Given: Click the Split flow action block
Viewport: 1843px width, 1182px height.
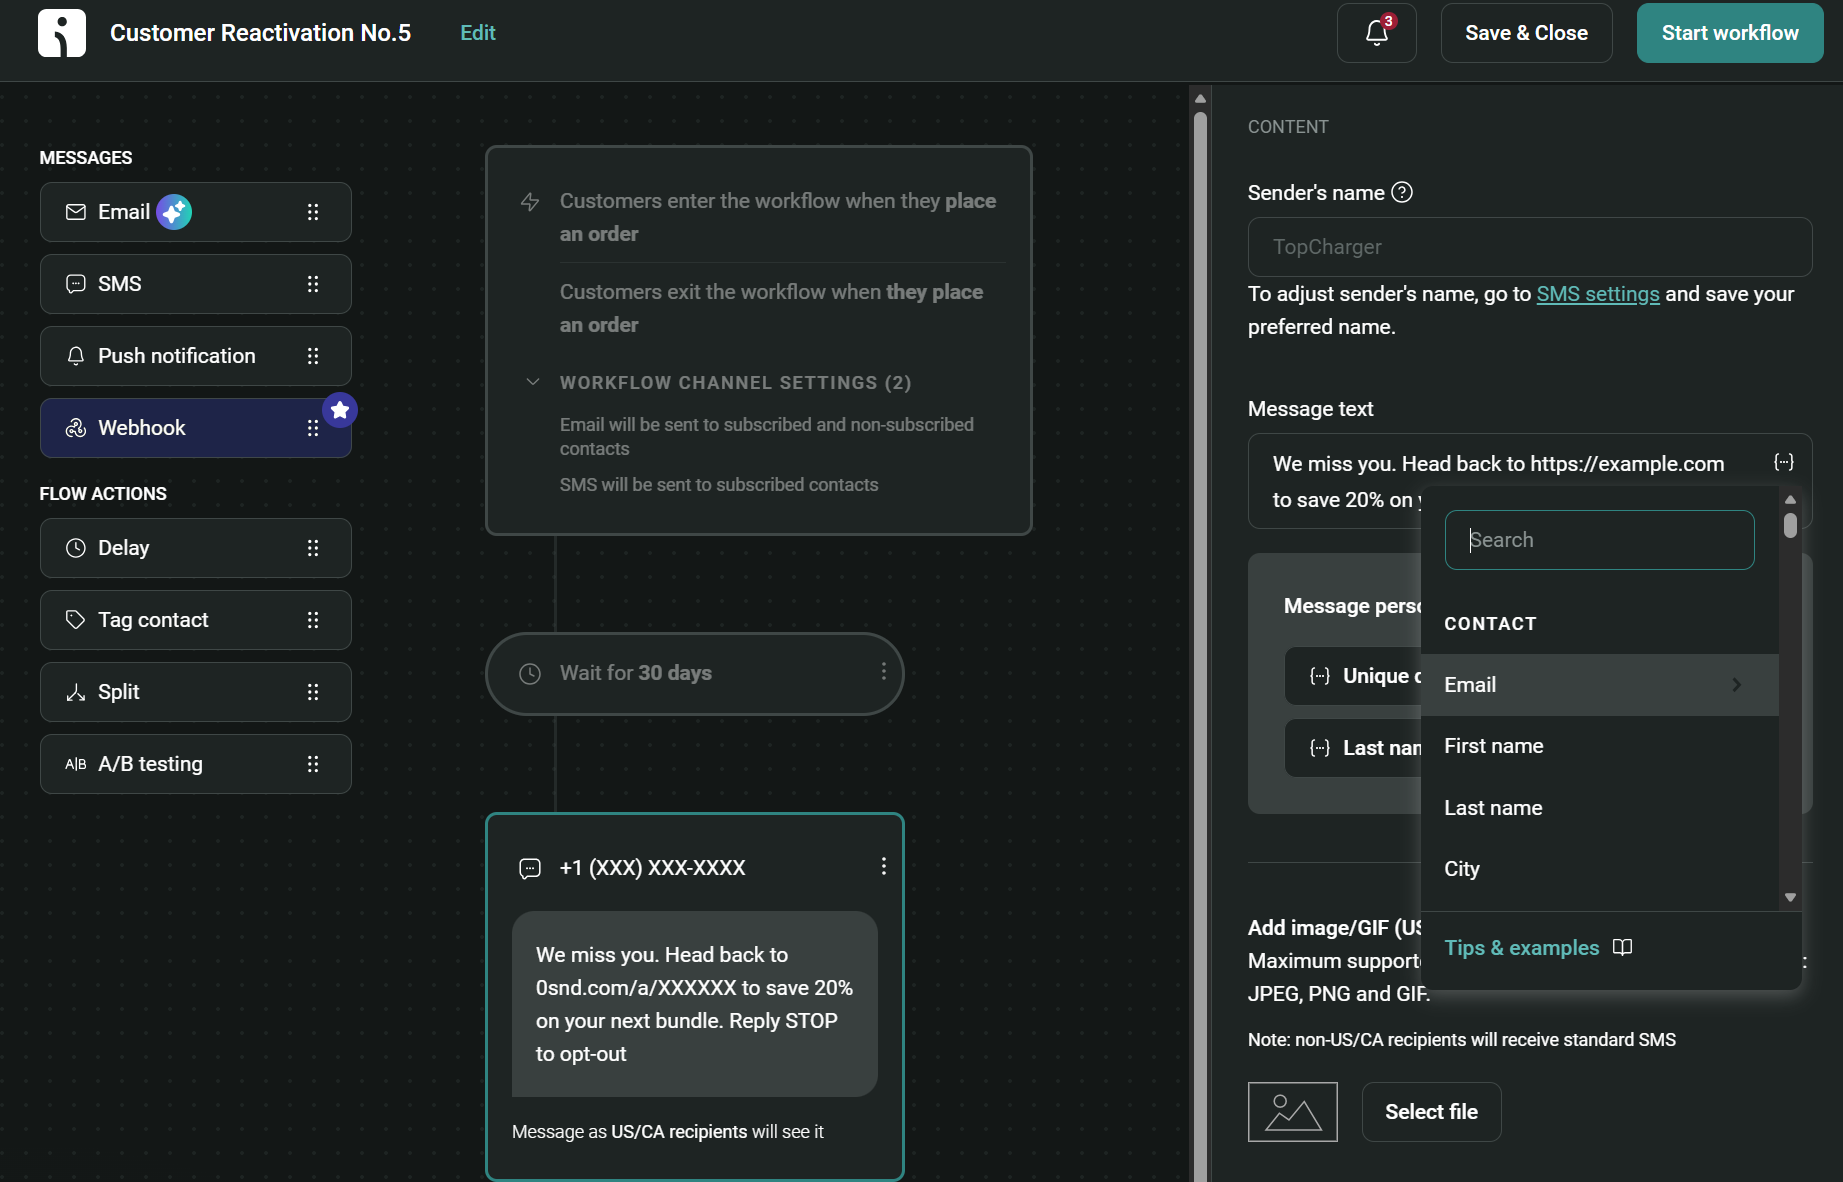Looking at the screenshot, I should click(196, 692).
